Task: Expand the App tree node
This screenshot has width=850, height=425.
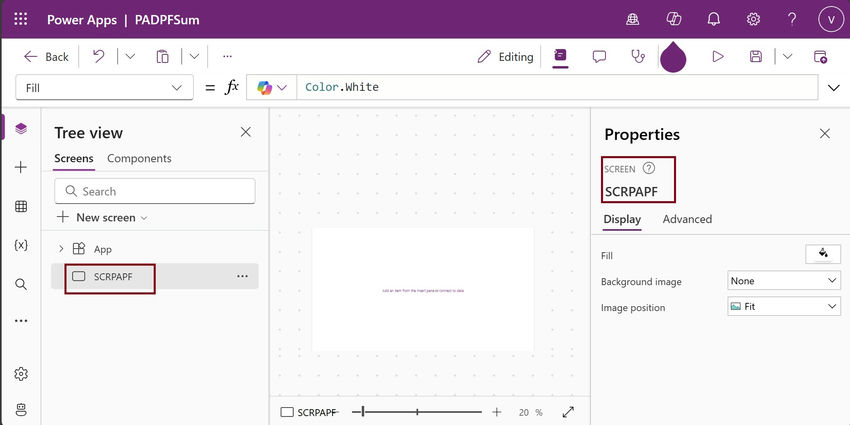Action: coord(61,249)
